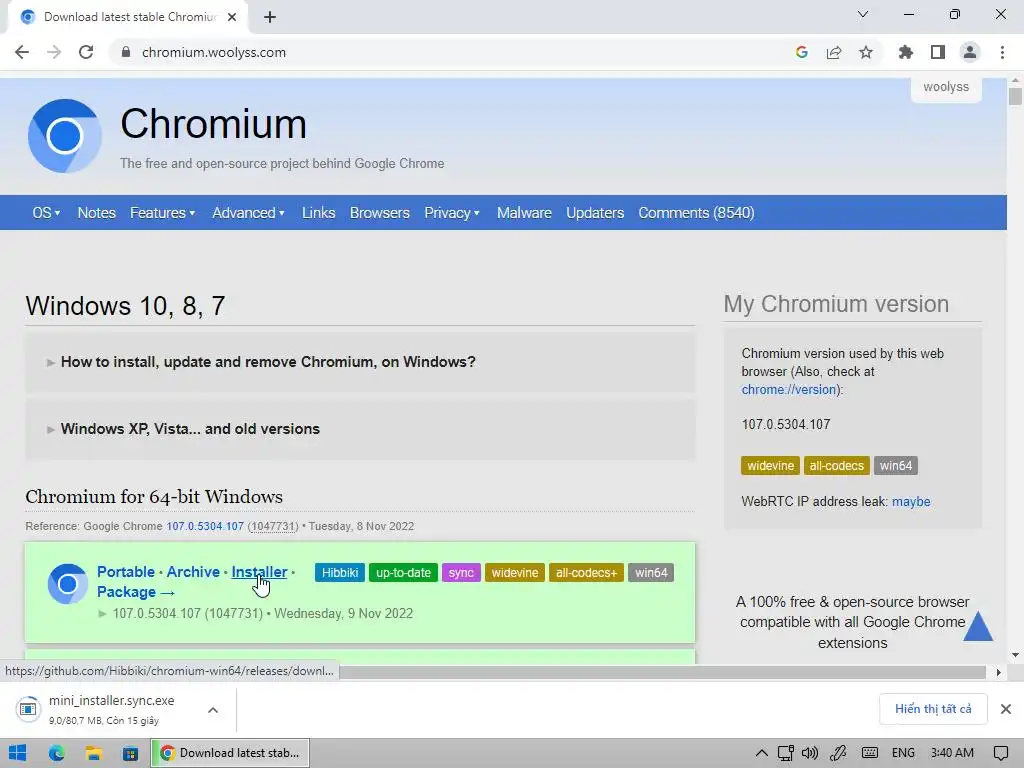The image size is (1024, 768).
Task: Open the OS dropdown menu
Action: pyautogui.click(x=46, y=213)
